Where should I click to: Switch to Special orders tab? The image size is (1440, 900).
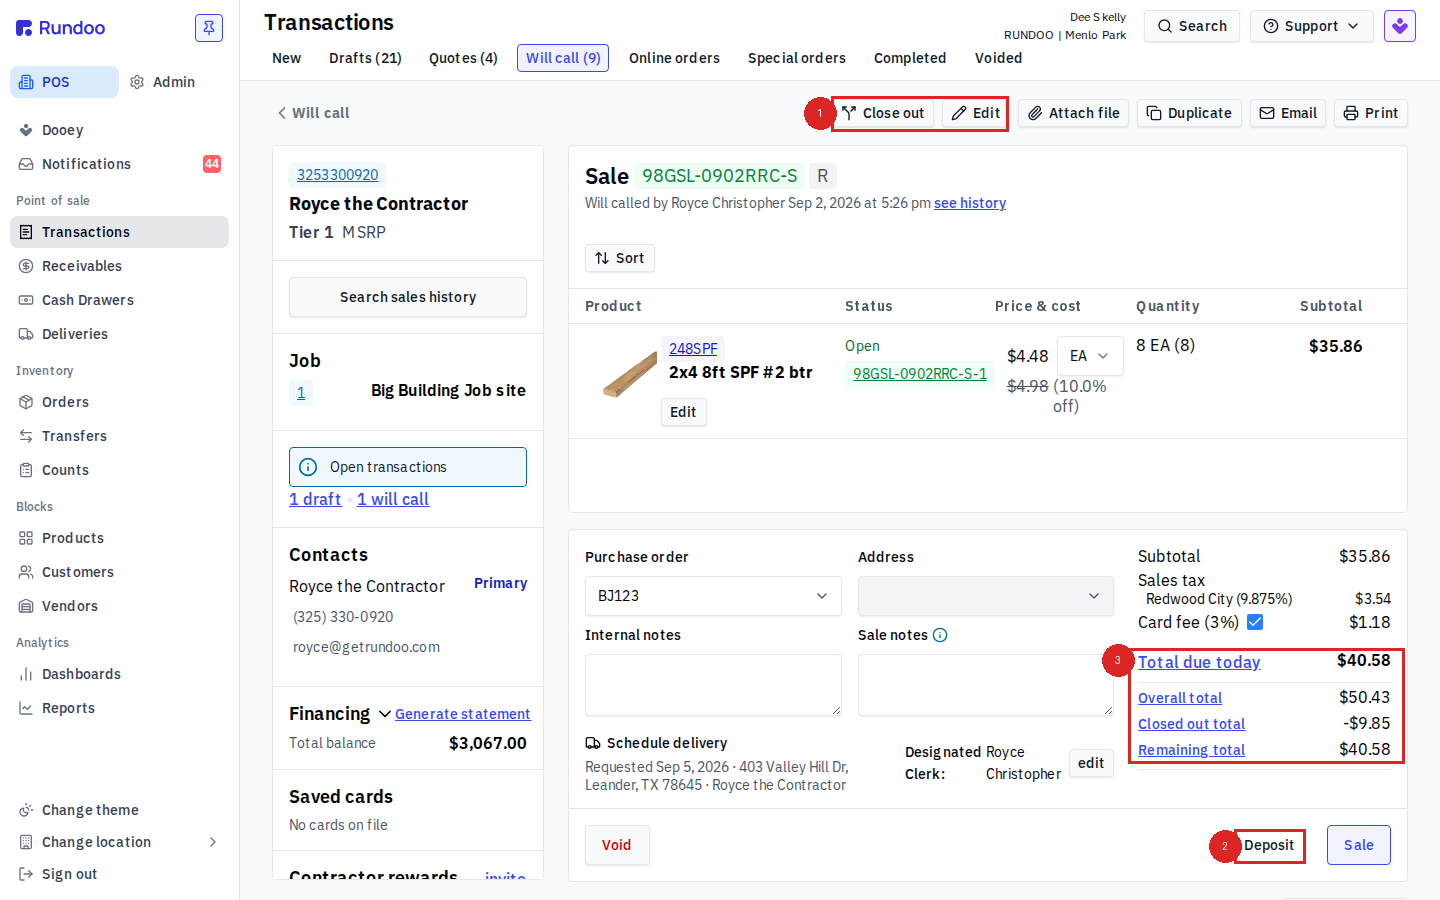tap(797, 58)
